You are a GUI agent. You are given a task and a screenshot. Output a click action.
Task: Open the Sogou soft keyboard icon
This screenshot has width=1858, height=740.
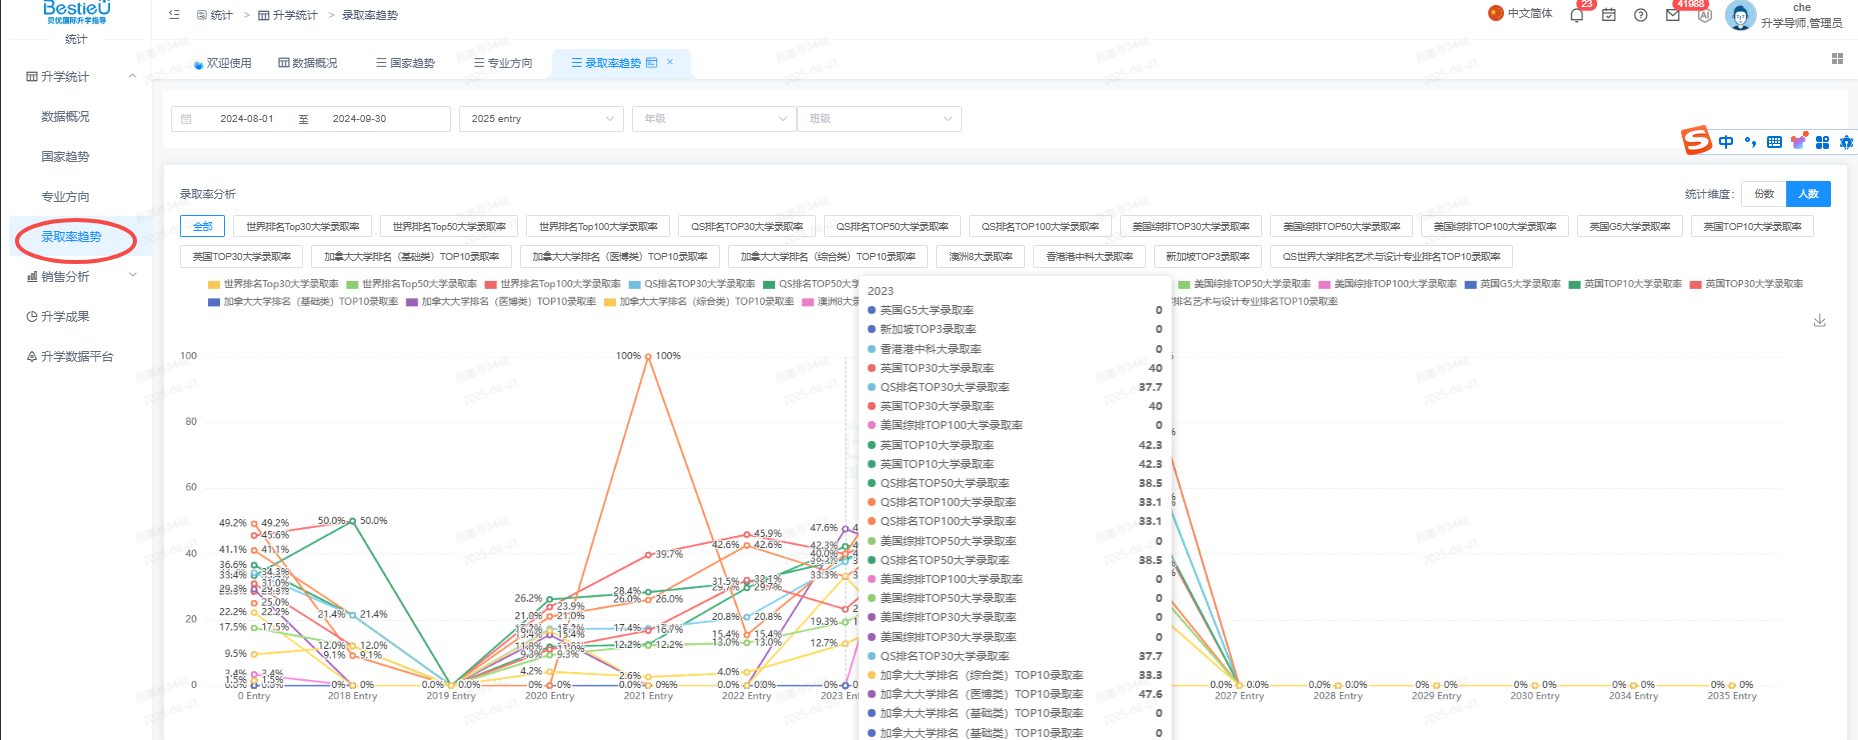click(1774, 142)
